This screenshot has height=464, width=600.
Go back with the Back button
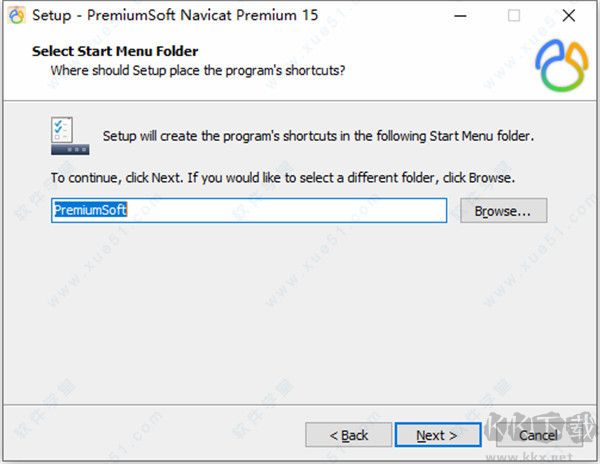pyautogui.click(x=348, y=435)
